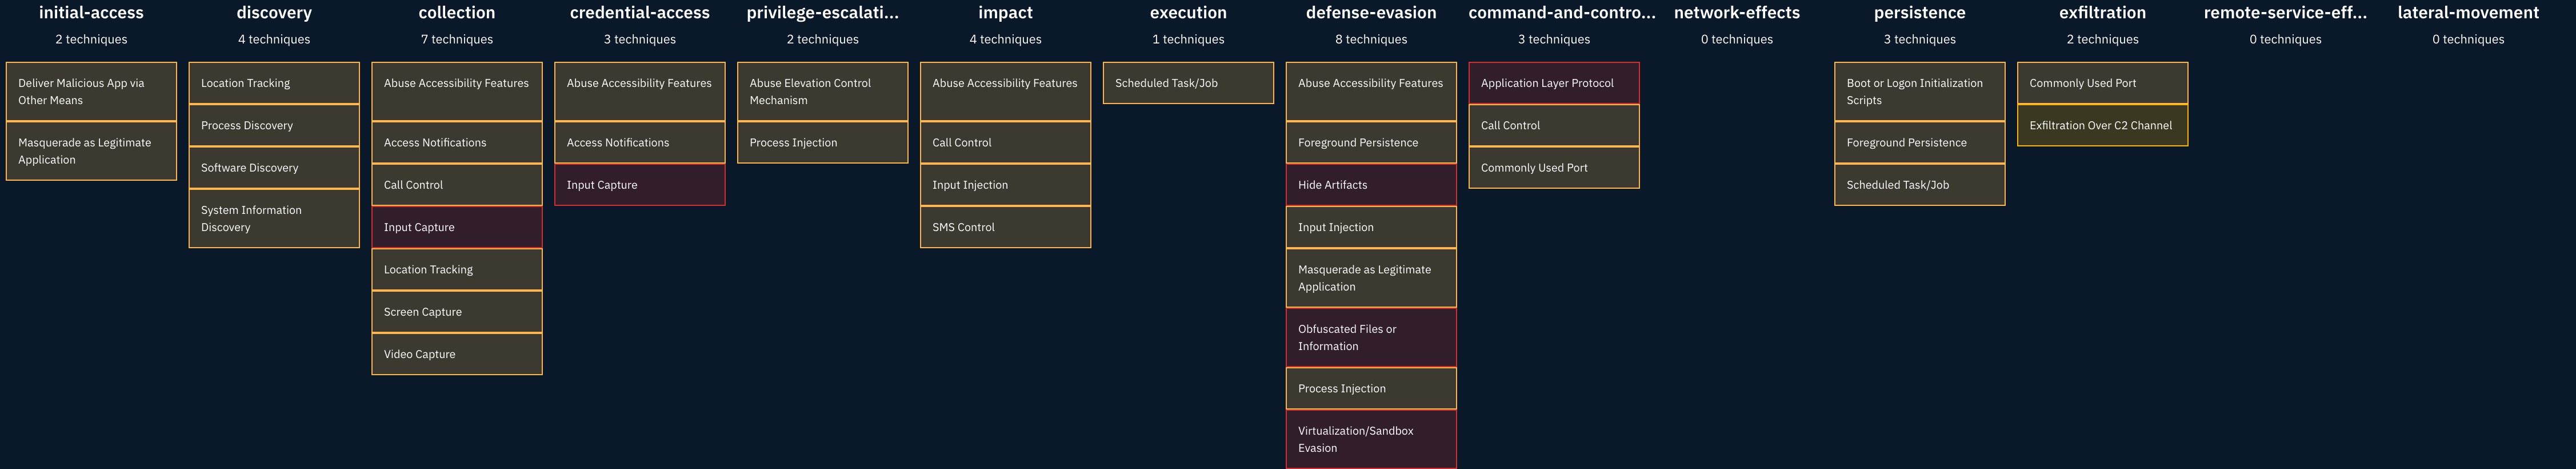The height and width of the screenshot is (469, 2576).
Task: Open Software Discovery technique in discovery
Action: coord(273,168)
